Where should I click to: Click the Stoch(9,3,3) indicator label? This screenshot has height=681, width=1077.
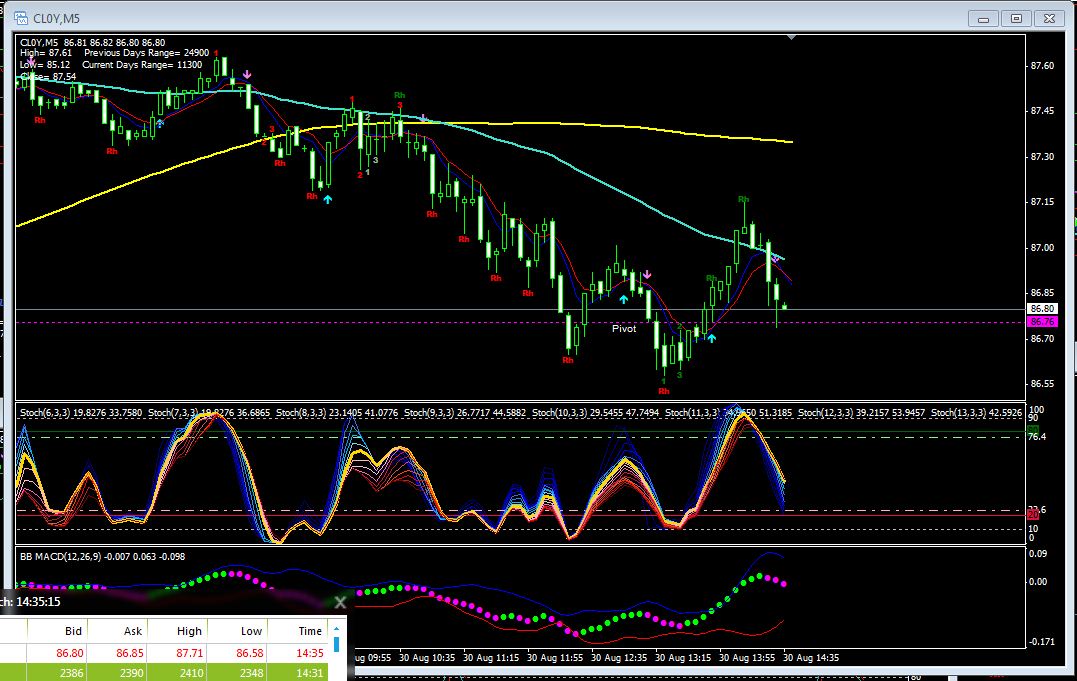pyautogui.click(x=465, y=413)
